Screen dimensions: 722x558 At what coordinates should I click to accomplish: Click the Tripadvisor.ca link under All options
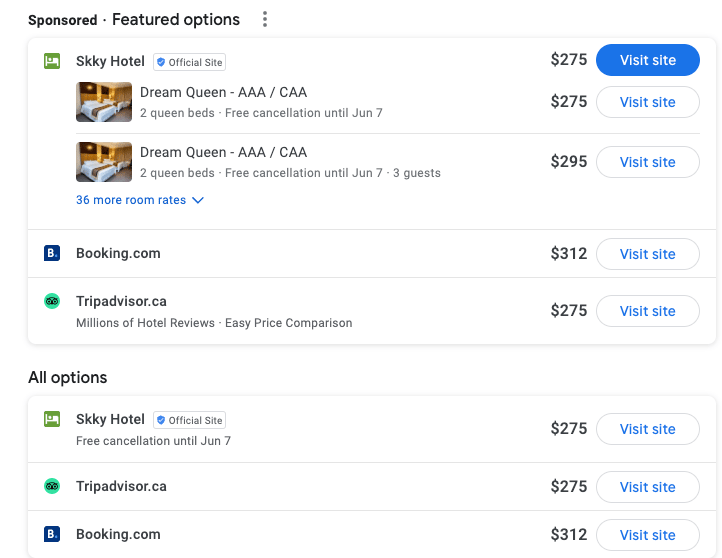(121, 486)
